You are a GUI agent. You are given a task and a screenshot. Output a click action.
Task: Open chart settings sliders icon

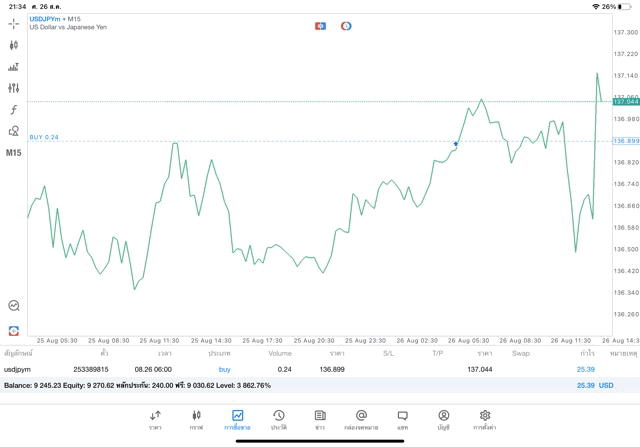point(13,88)
